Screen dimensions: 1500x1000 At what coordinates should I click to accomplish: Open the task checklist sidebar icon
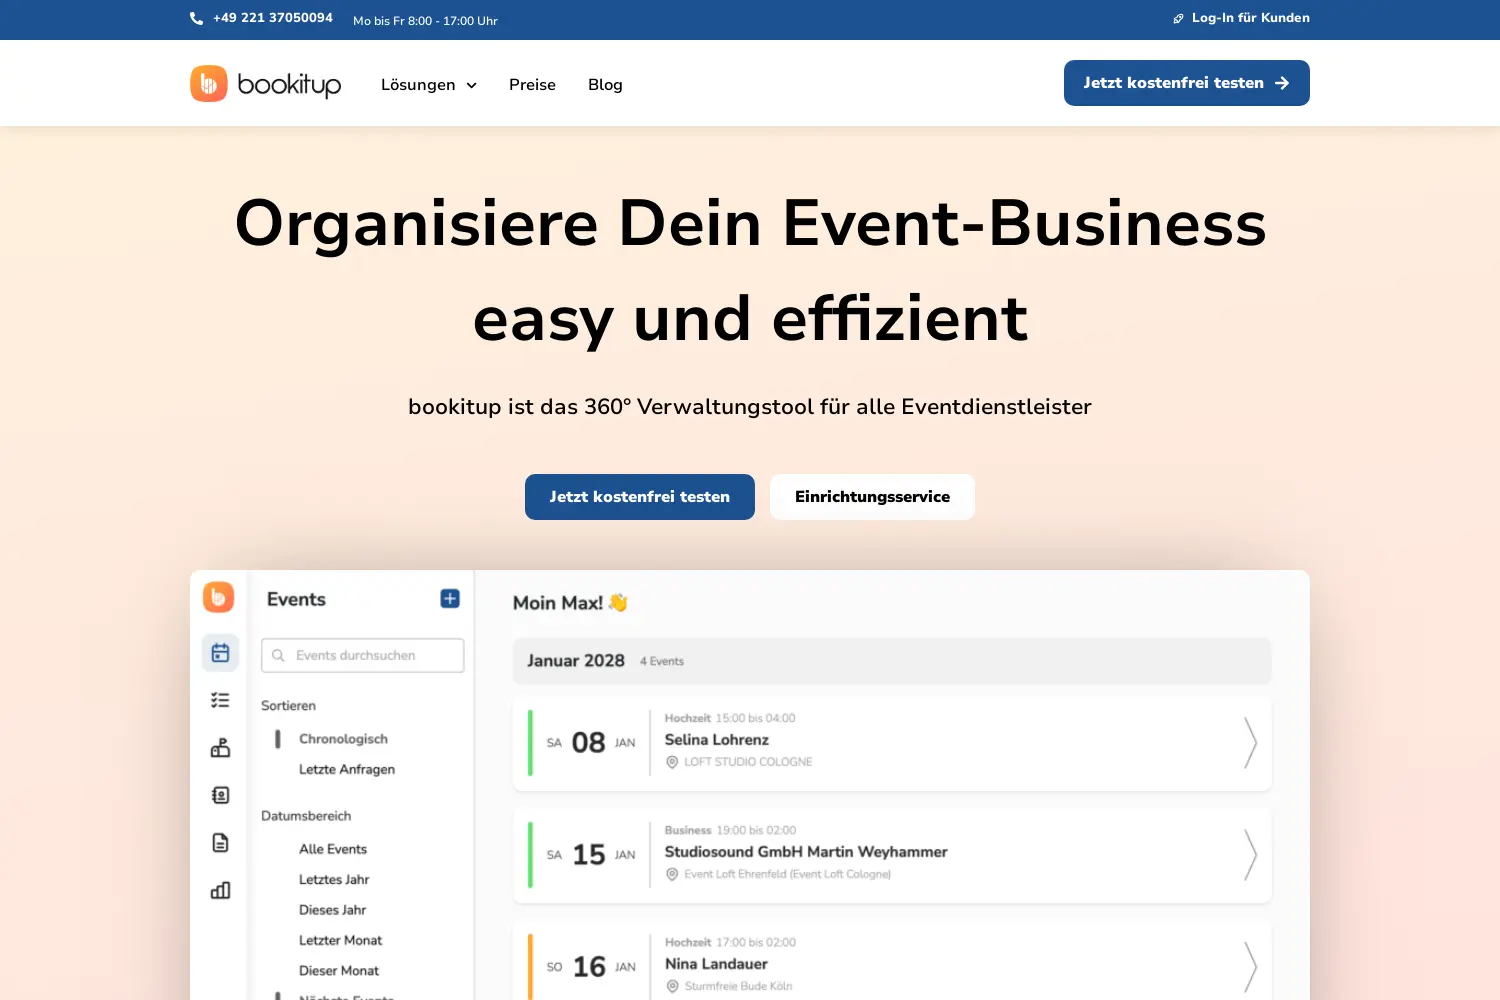click(x=220, y=700)
